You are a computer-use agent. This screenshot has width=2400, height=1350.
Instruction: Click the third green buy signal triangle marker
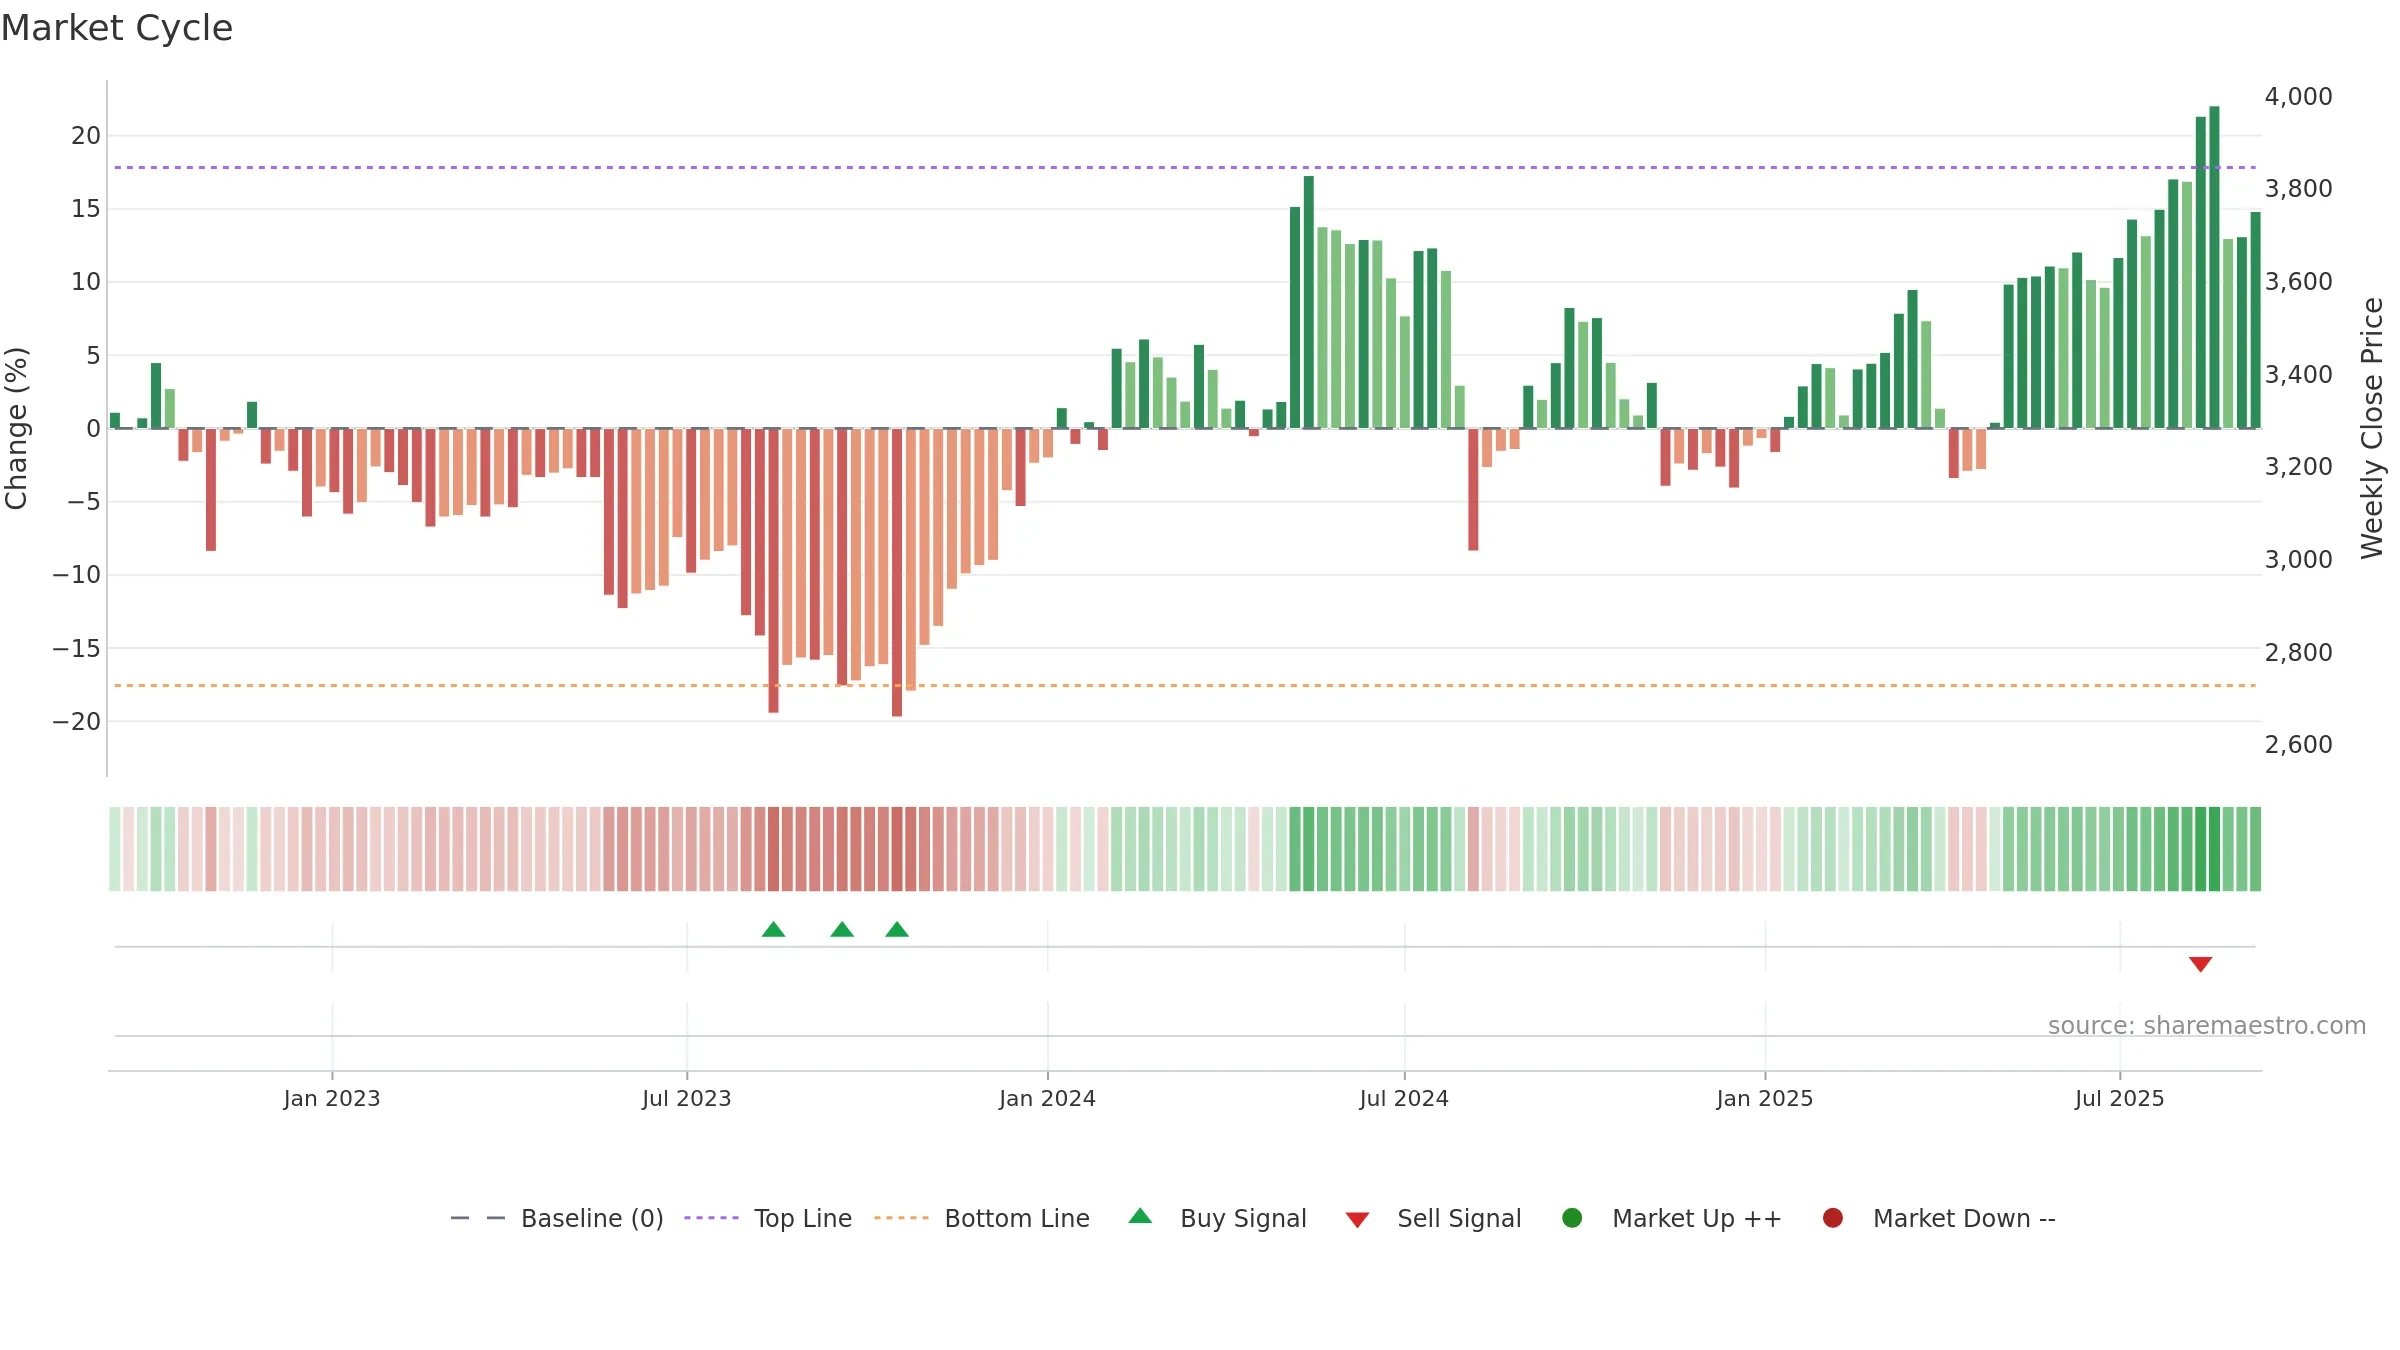897,929
